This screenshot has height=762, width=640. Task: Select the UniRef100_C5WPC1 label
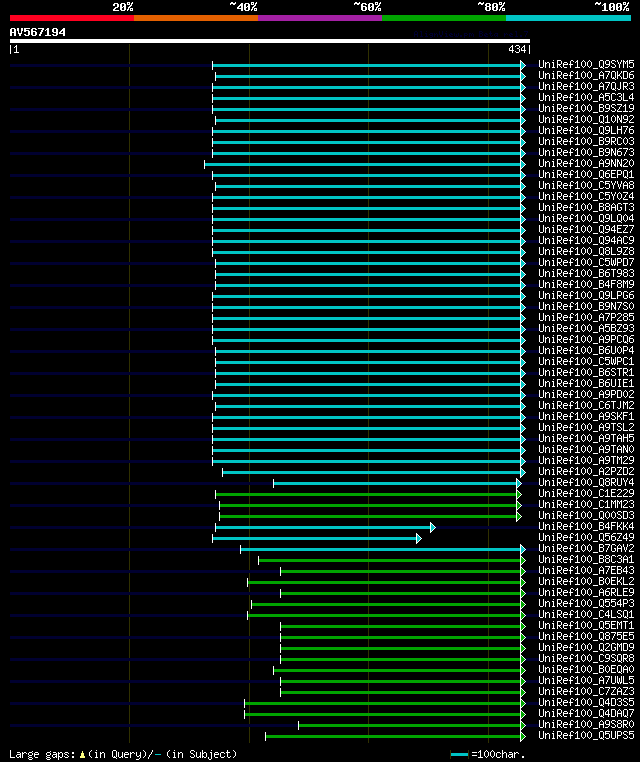click(586, 361)
